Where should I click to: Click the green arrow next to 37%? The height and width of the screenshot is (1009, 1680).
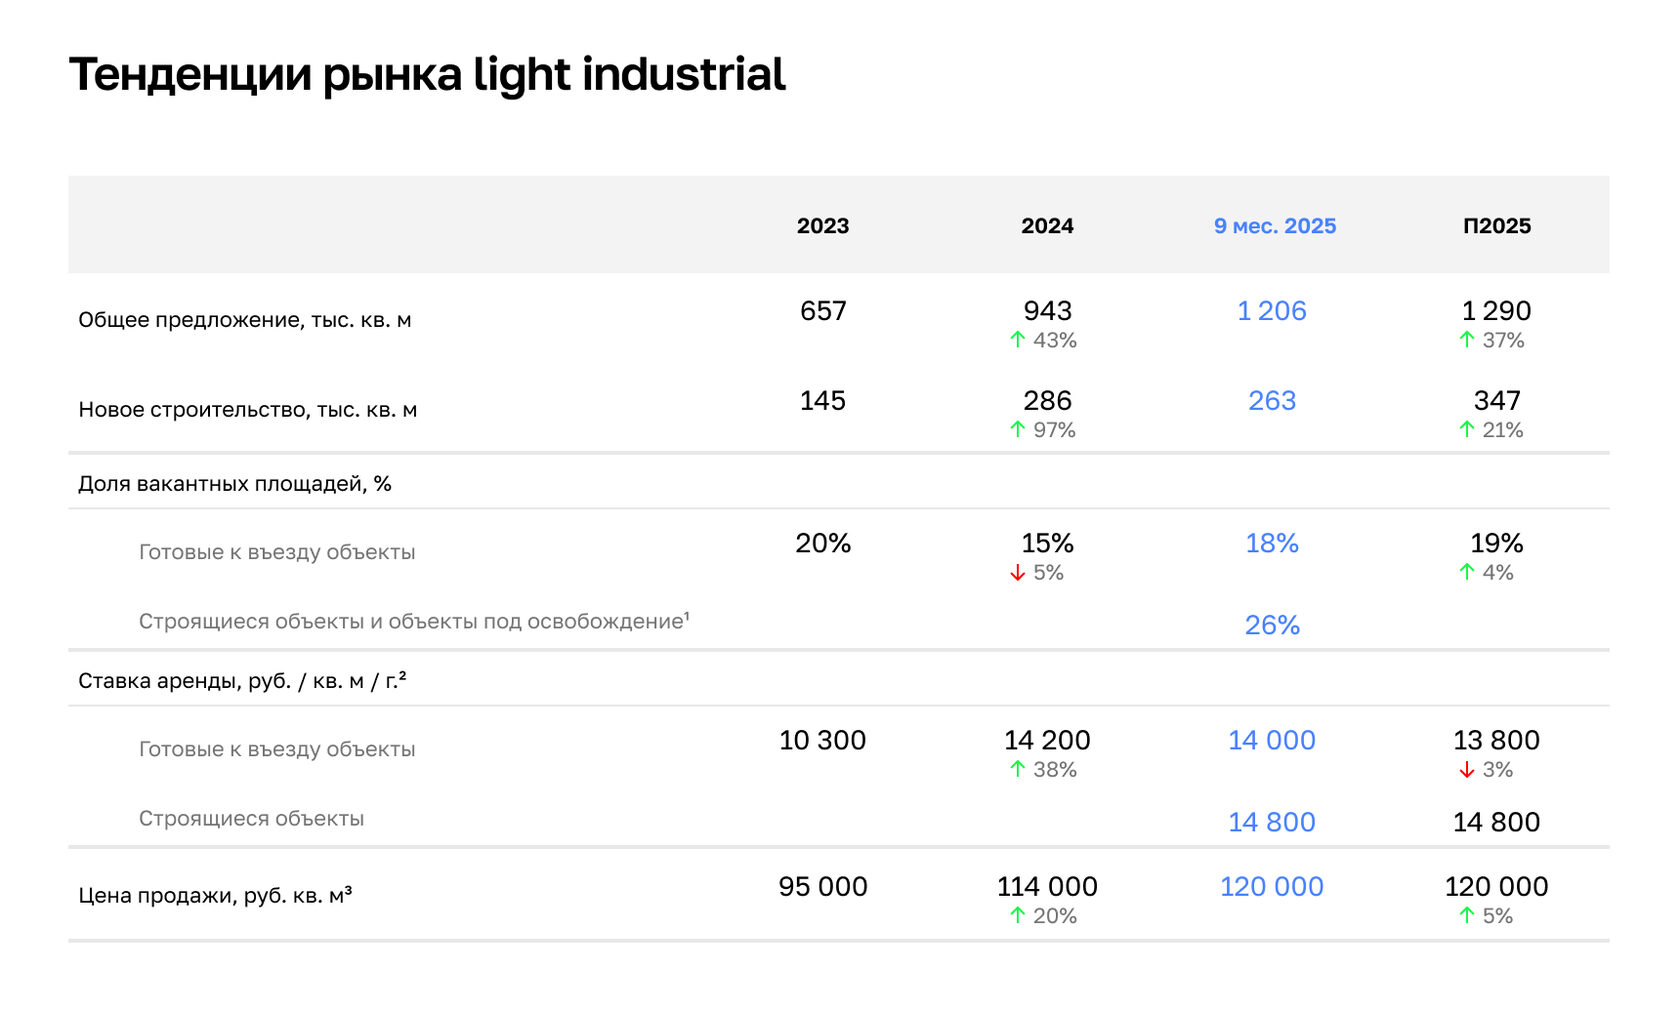coord(1467,340)
